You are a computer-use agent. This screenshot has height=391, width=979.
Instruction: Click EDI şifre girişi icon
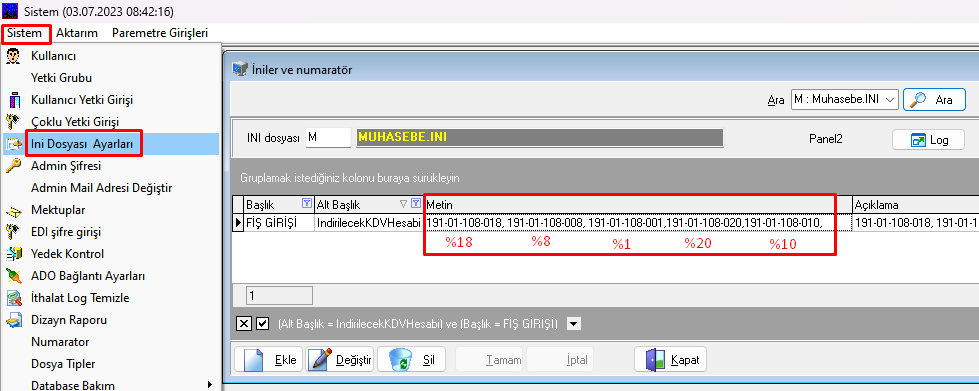(13, 232)
